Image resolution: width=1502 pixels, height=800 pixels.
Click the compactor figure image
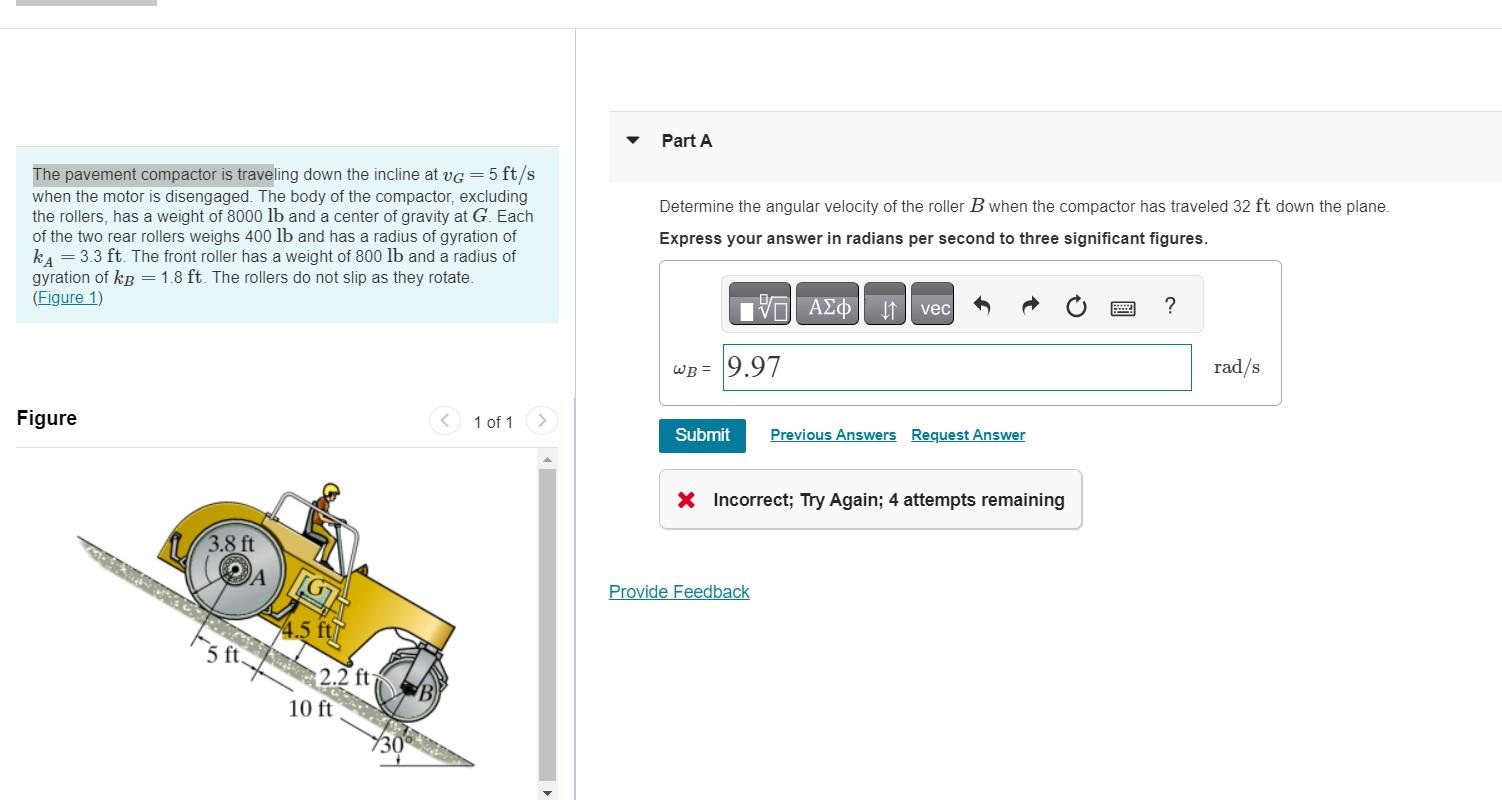click(x=276, y=623)
